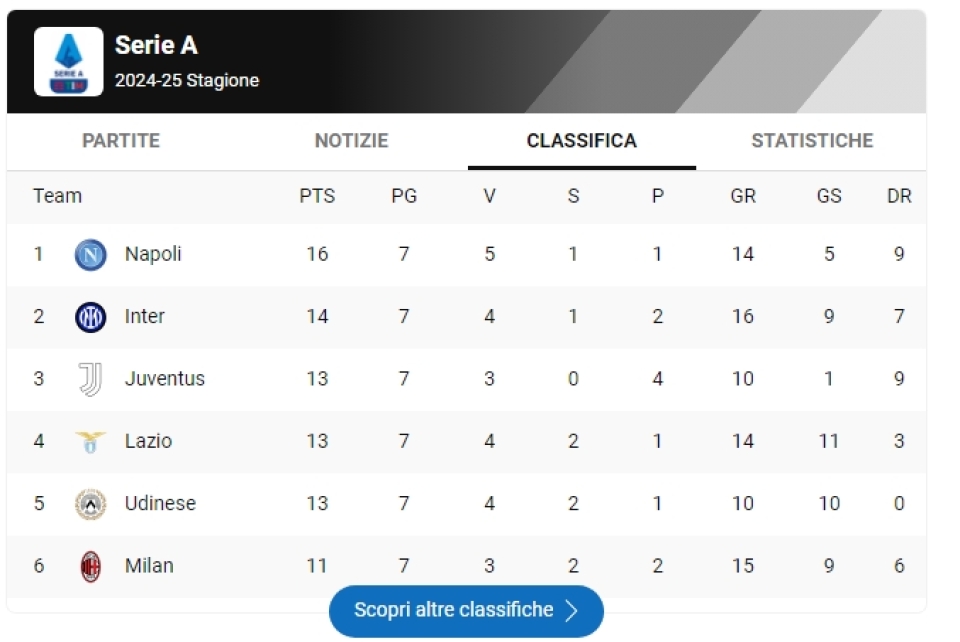Click the Napoli club crest
The image size is (960, 642).
[x=90, y=255]
